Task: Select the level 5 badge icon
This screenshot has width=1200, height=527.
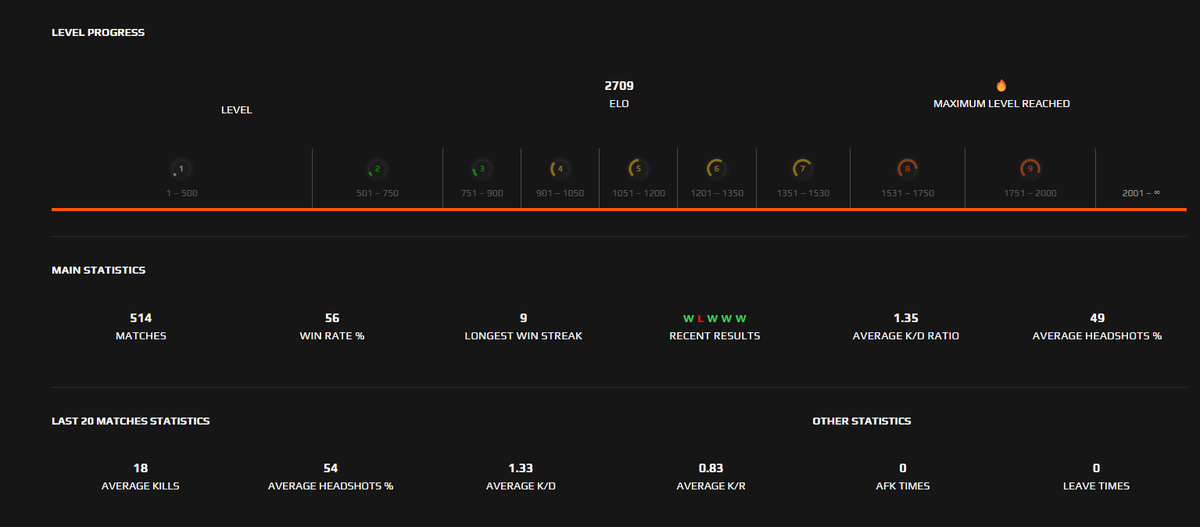Action: click(x=638, y=169)
